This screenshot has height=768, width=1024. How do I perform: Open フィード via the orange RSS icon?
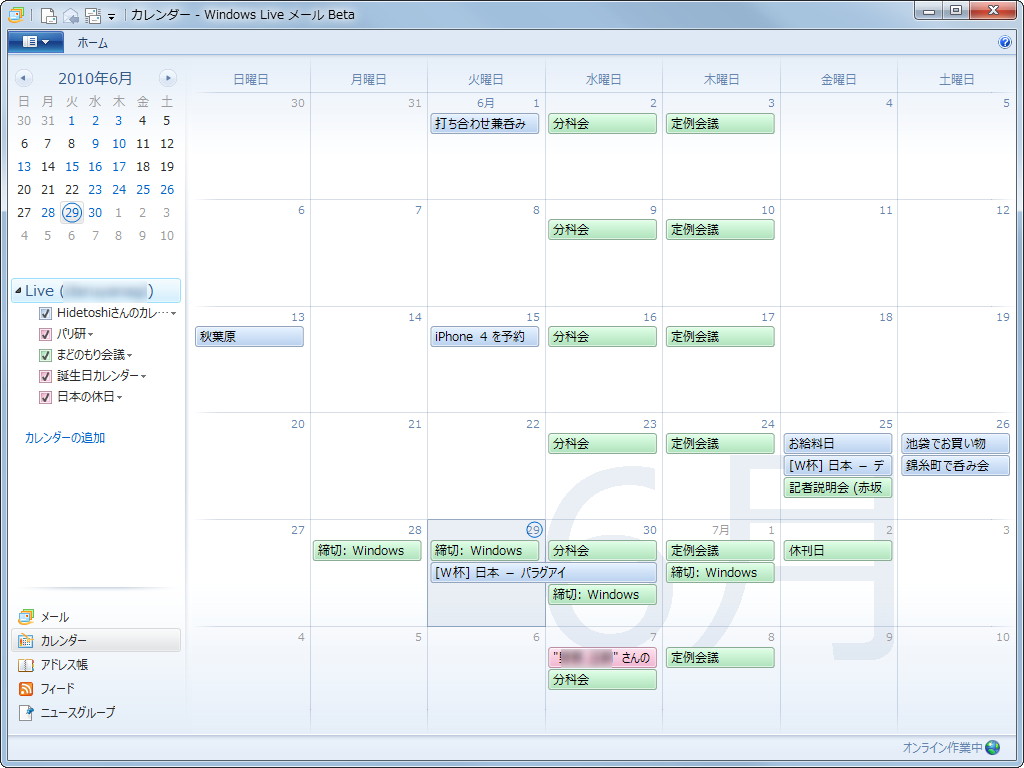pos(25,688)
